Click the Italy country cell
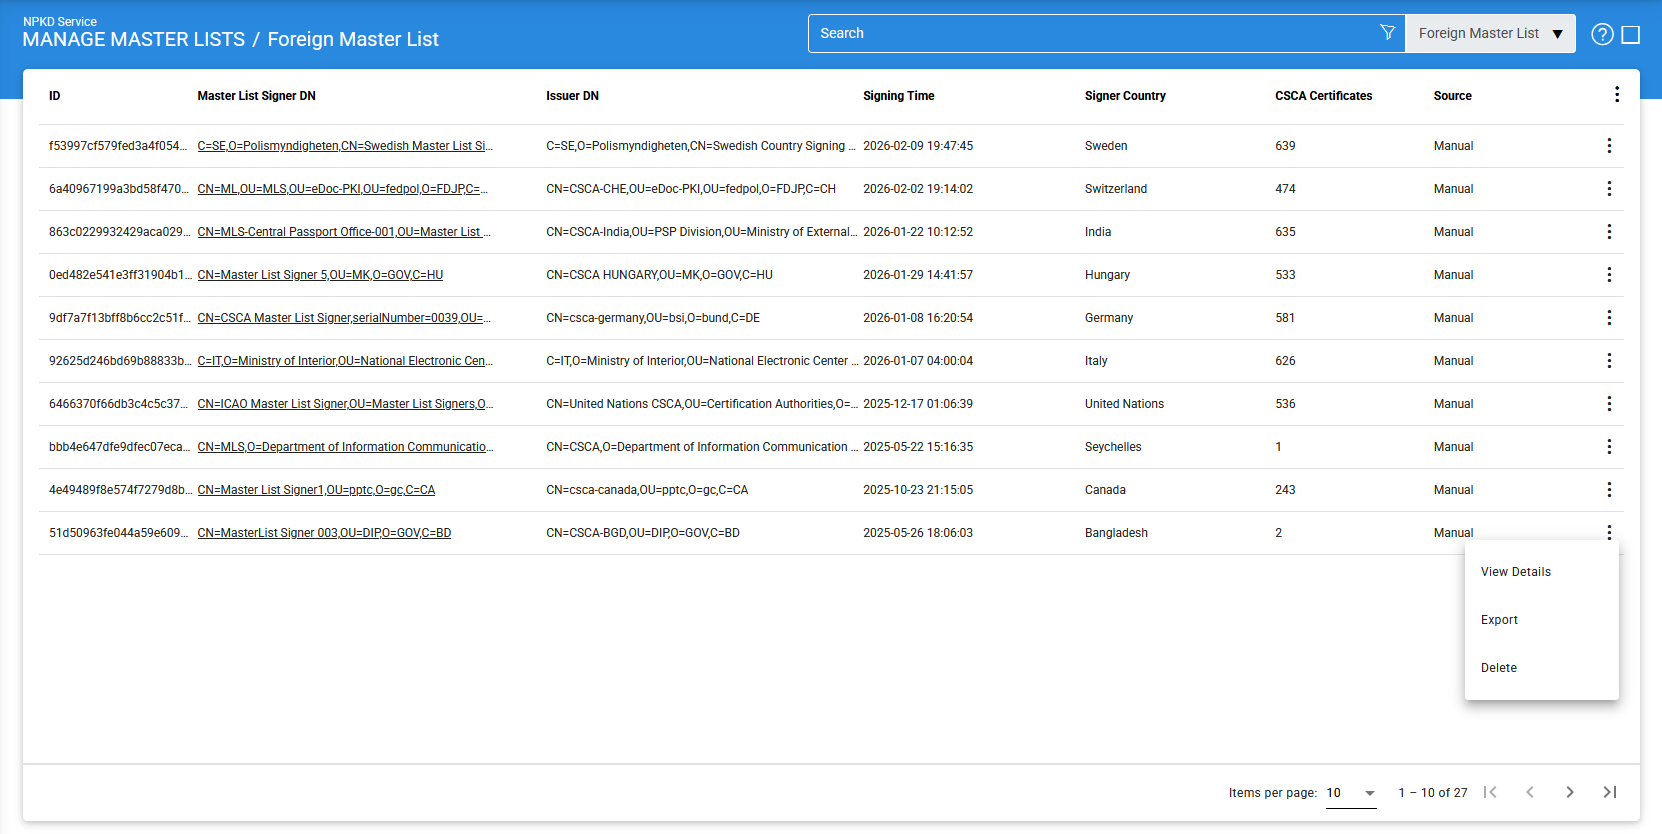The width and height of the screenshot is (1662, 834). (x=1096, y=361)
